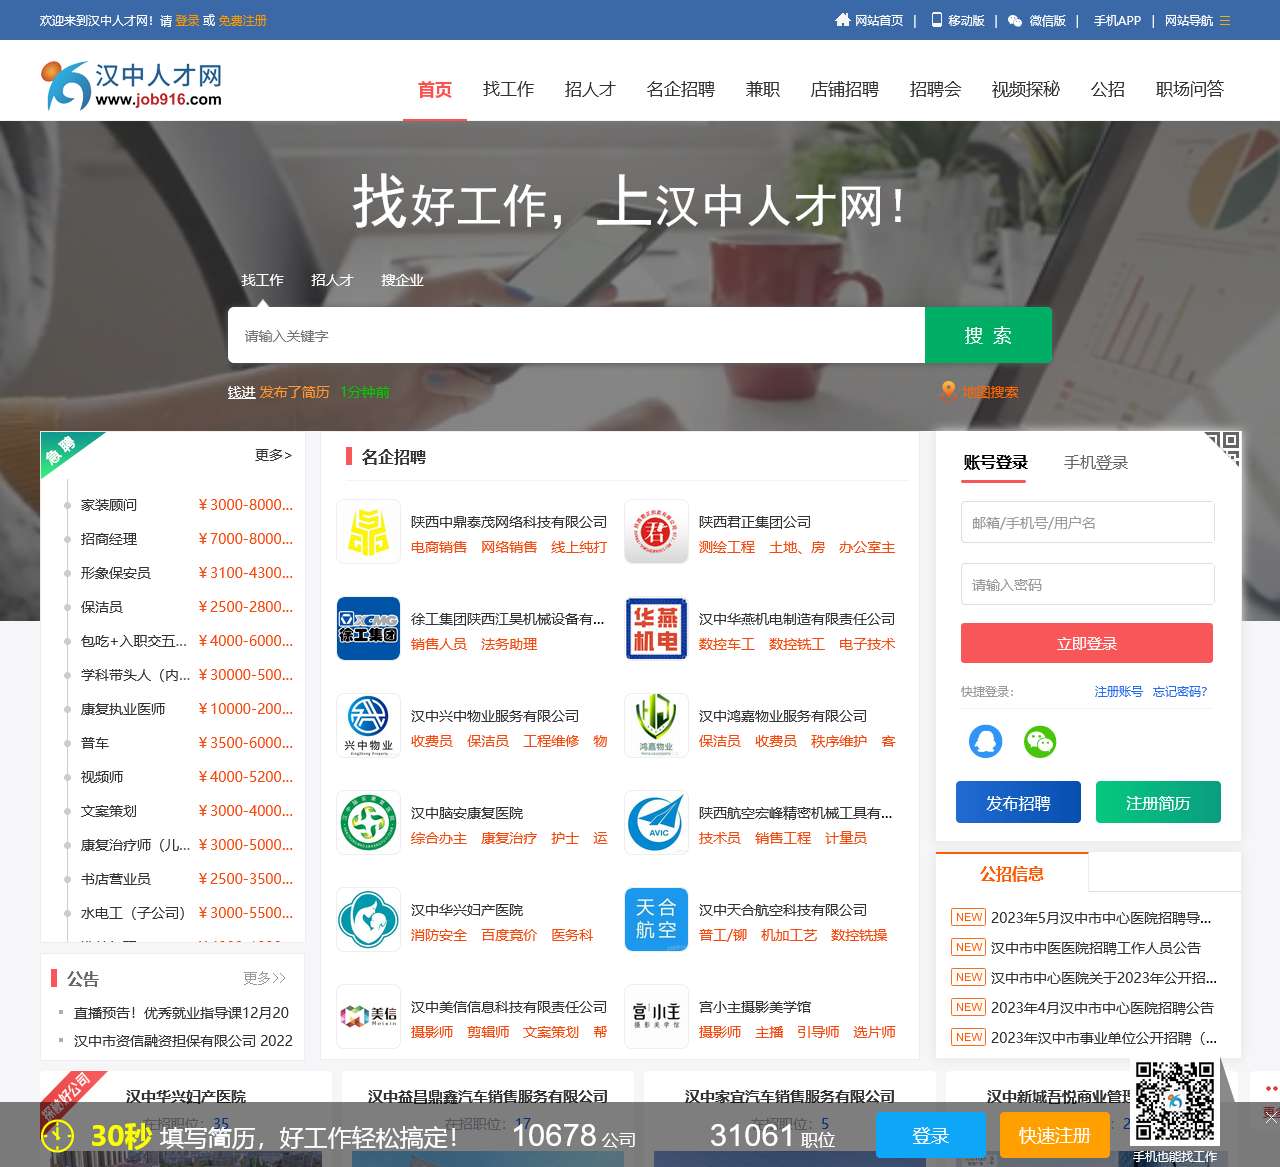Click the 汉中人才网 site logo
Image resolution: width=1280 pixels, height=1167 pixels.
(131, 85)
